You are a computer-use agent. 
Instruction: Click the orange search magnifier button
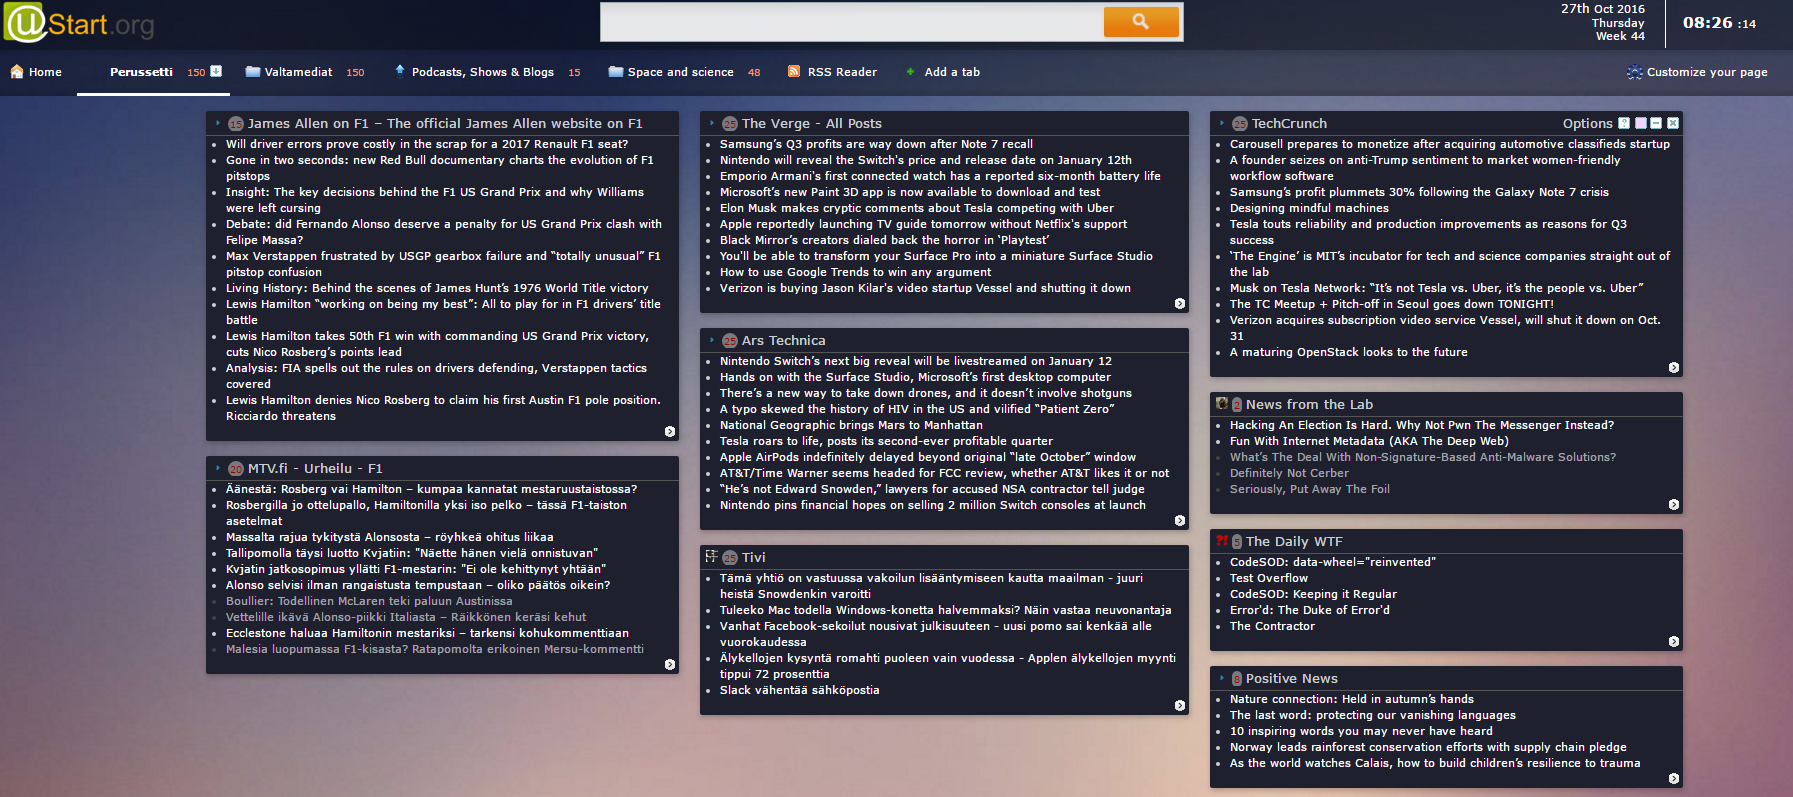tap(1141, 21)
